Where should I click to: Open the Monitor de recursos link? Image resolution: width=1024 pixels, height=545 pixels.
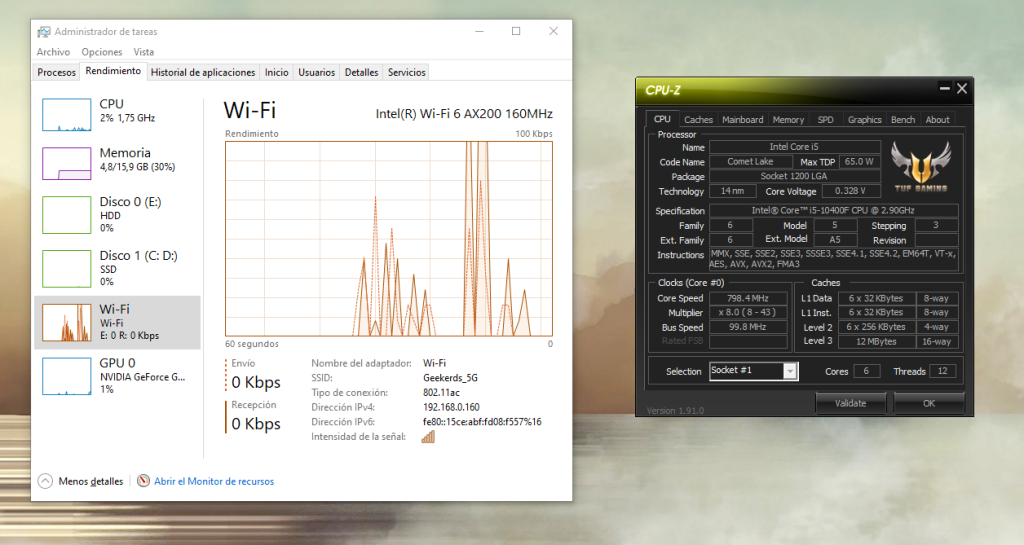214,481
